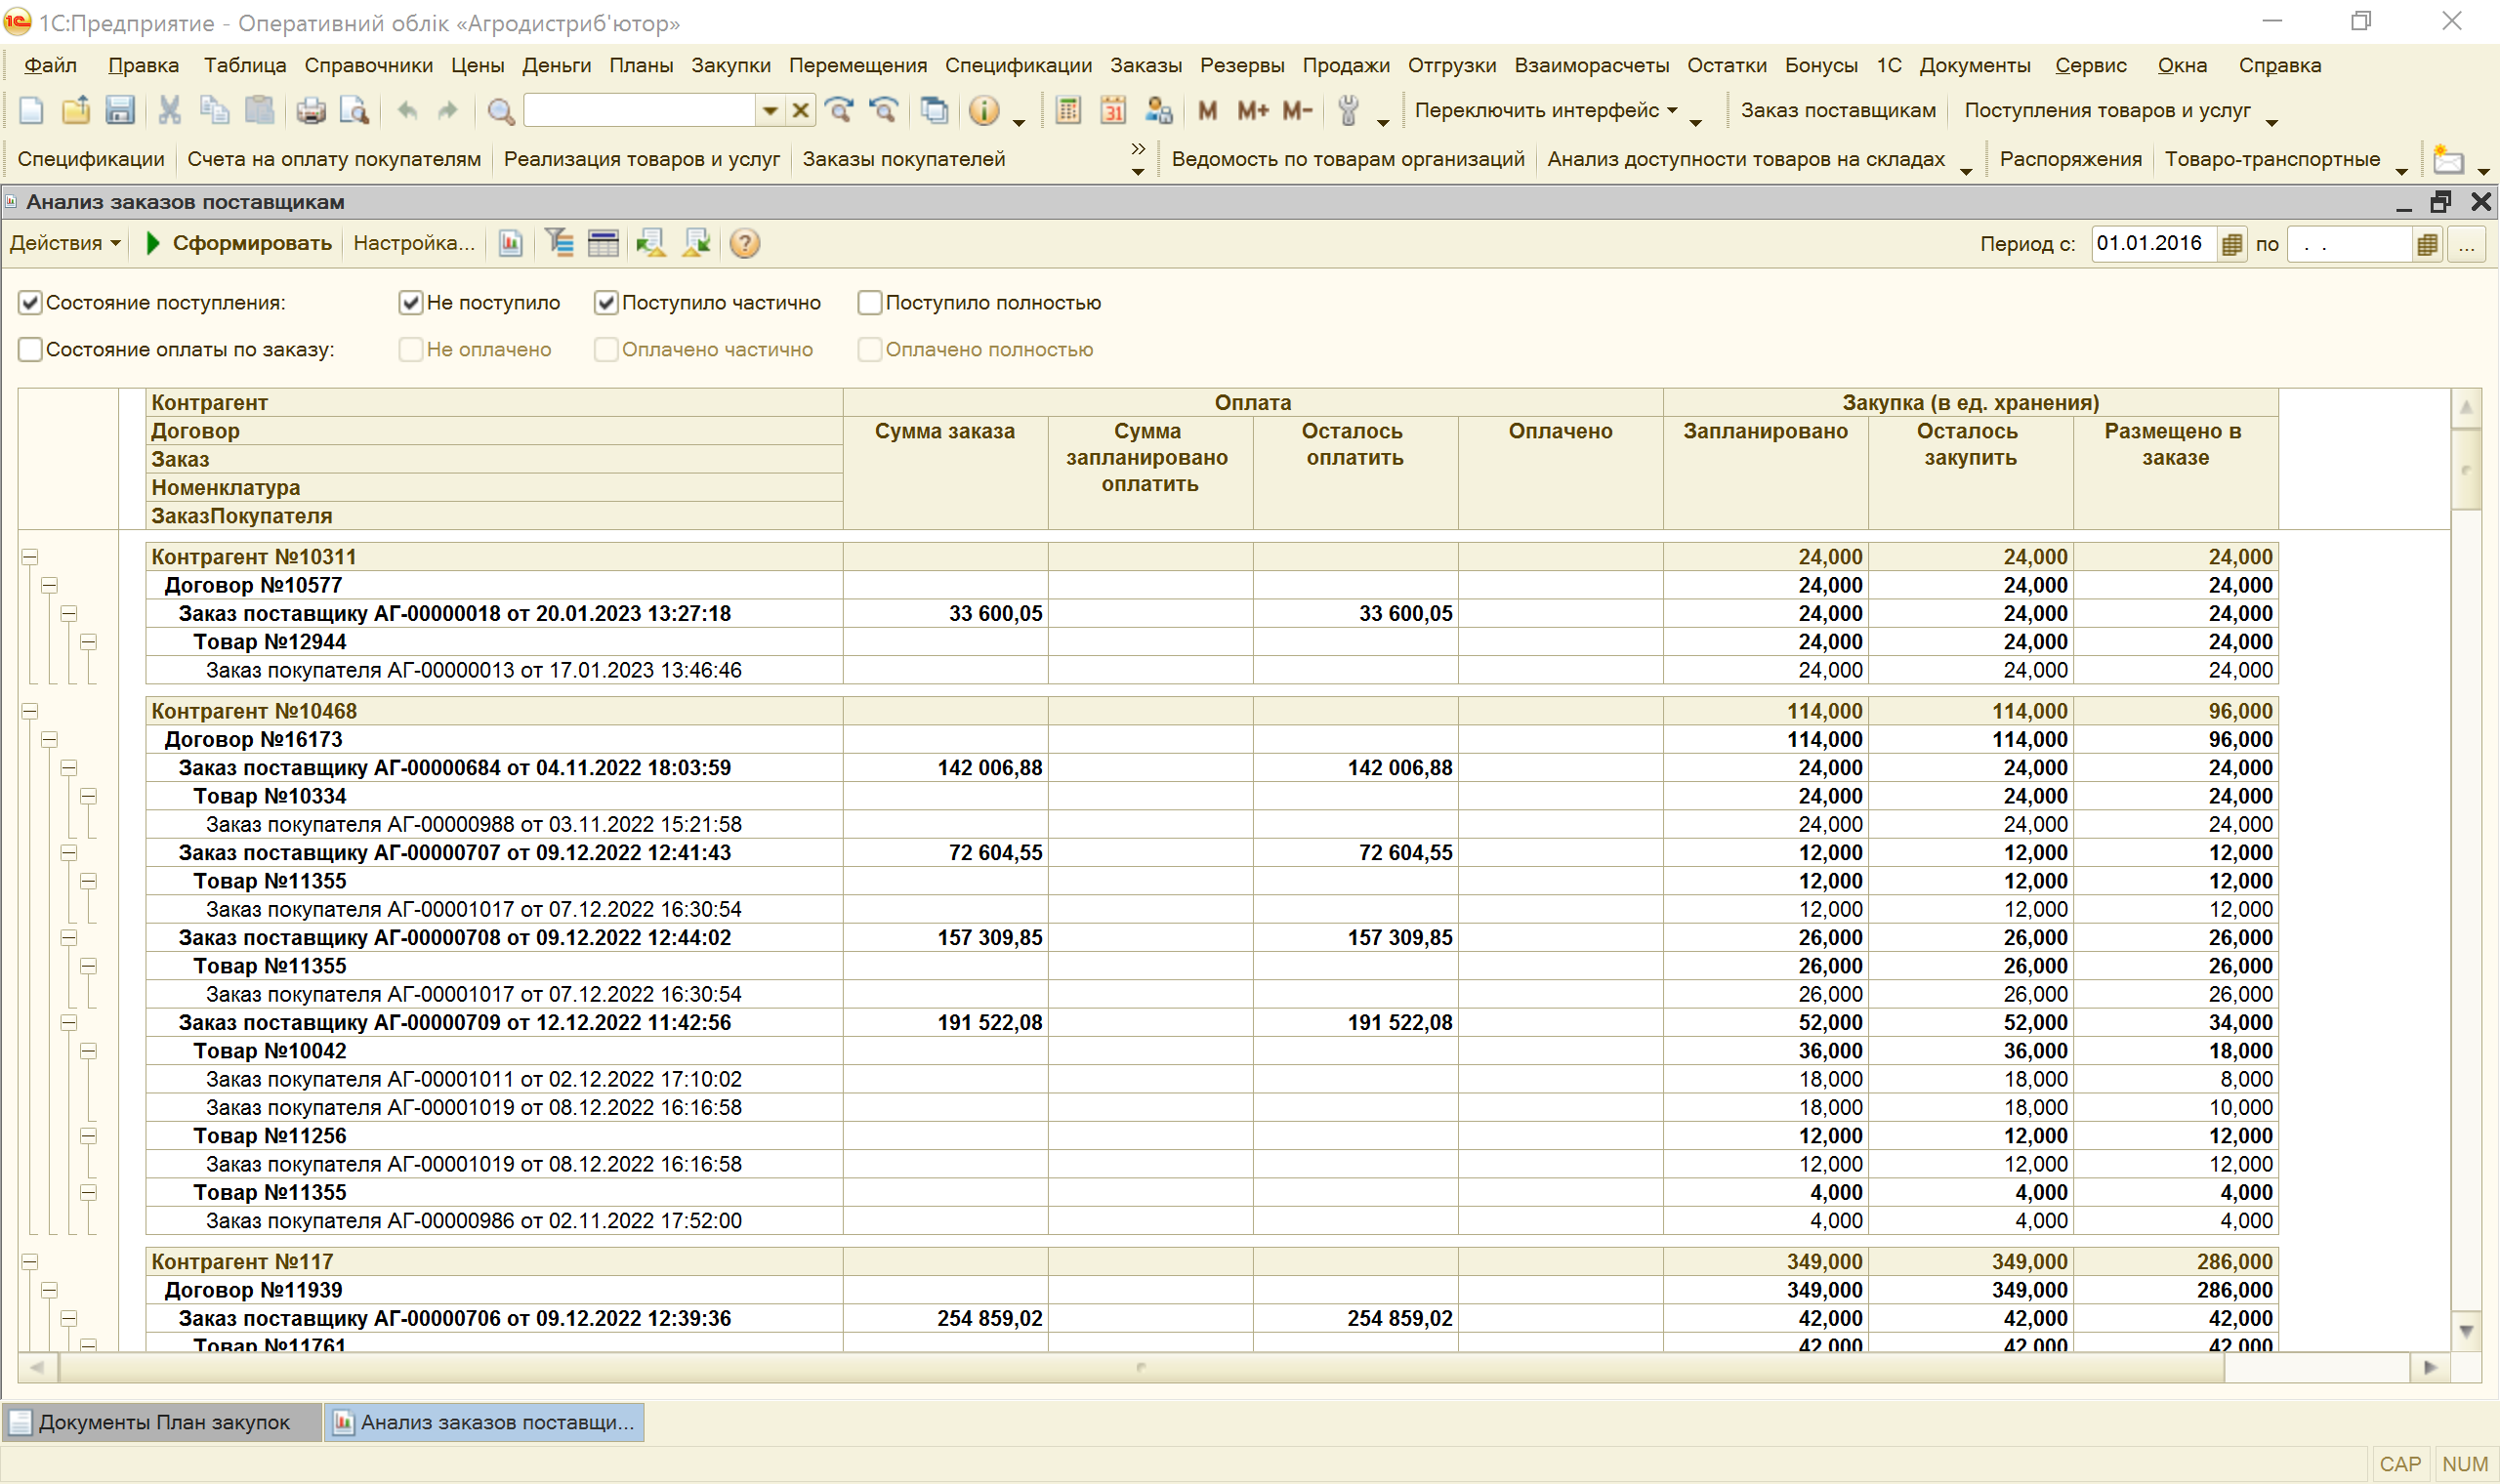
Task: Enable the Поступило полностью checkbox
Action: click(870, 303)
